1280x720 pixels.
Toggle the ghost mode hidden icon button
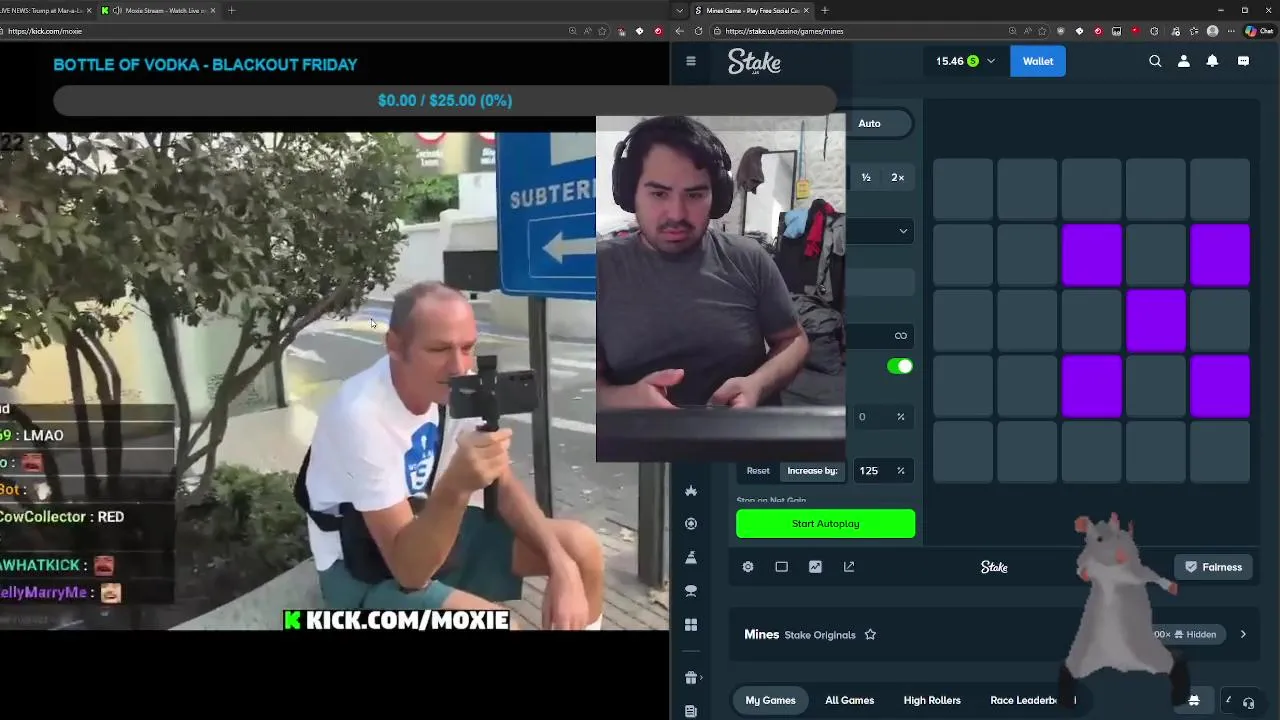pyautogui.click(x=1194, y=700)
